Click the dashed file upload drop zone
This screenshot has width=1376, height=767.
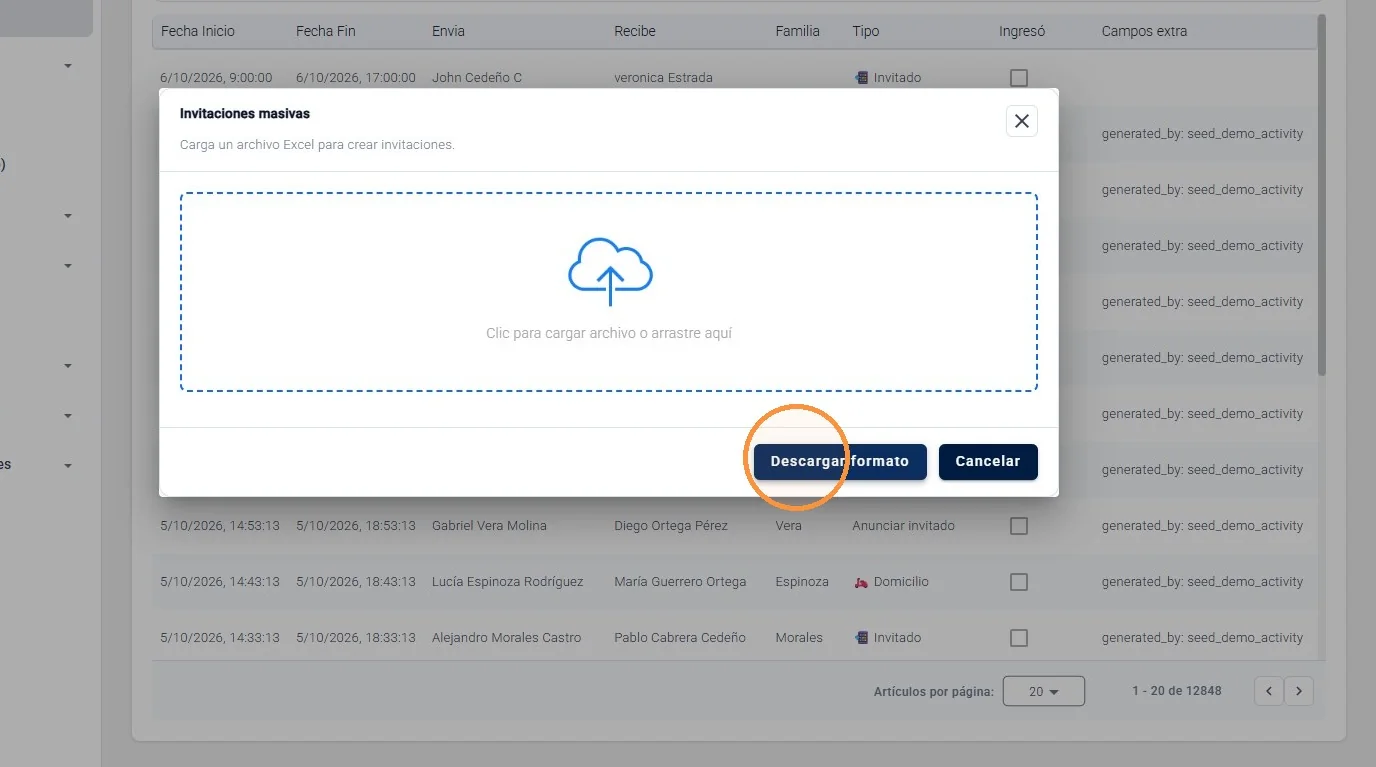[x=609, y=292]
